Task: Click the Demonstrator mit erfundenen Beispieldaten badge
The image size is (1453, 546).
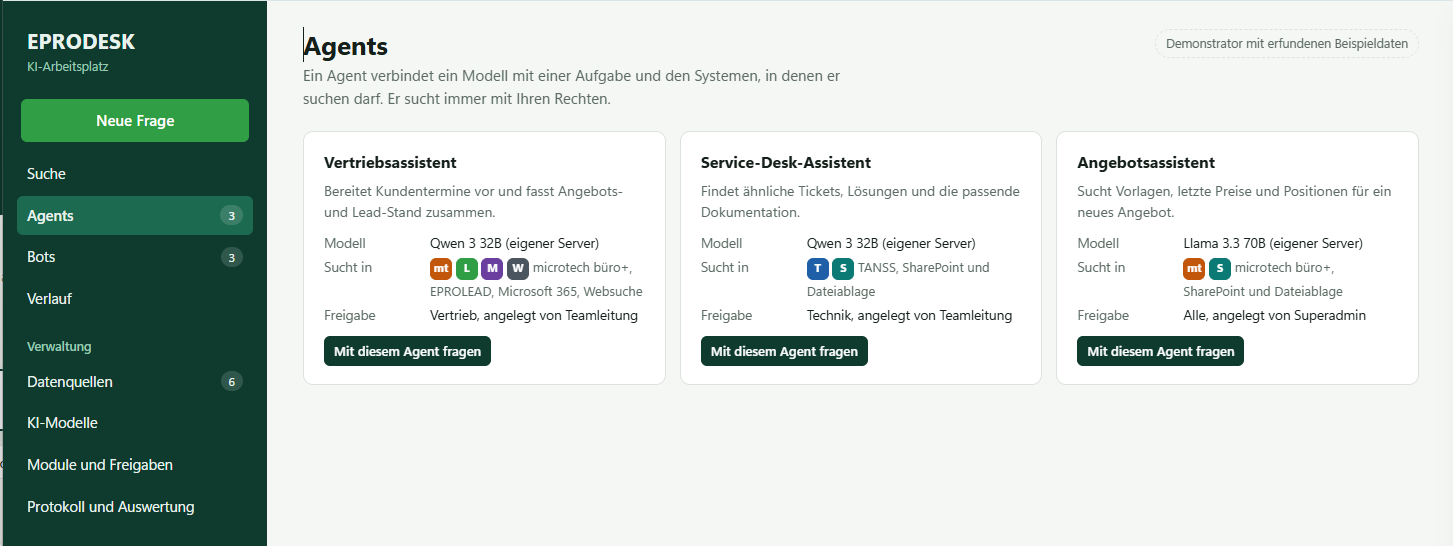Action: coord(1286,44)
